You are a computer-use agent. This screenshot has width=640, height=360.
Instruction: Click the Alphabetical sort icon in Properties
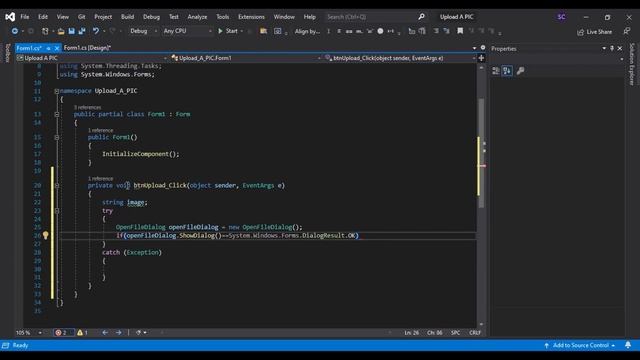(x=507, y=71)
